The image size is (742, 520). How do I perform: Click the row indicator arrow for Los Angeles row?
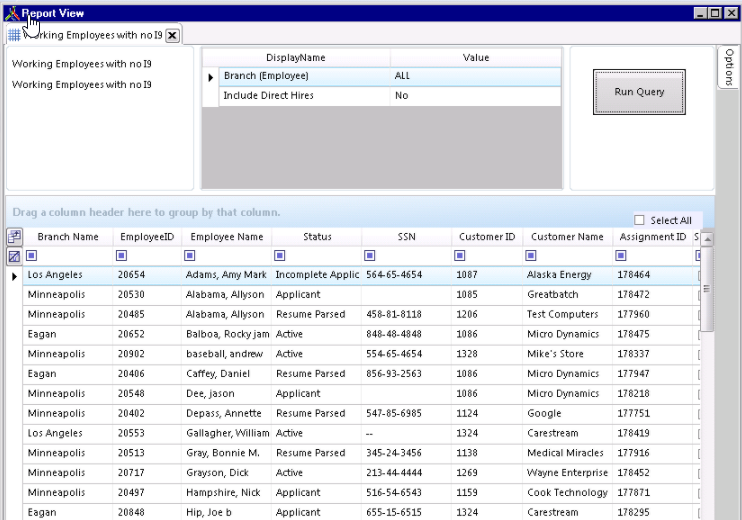tap(14, 276)
